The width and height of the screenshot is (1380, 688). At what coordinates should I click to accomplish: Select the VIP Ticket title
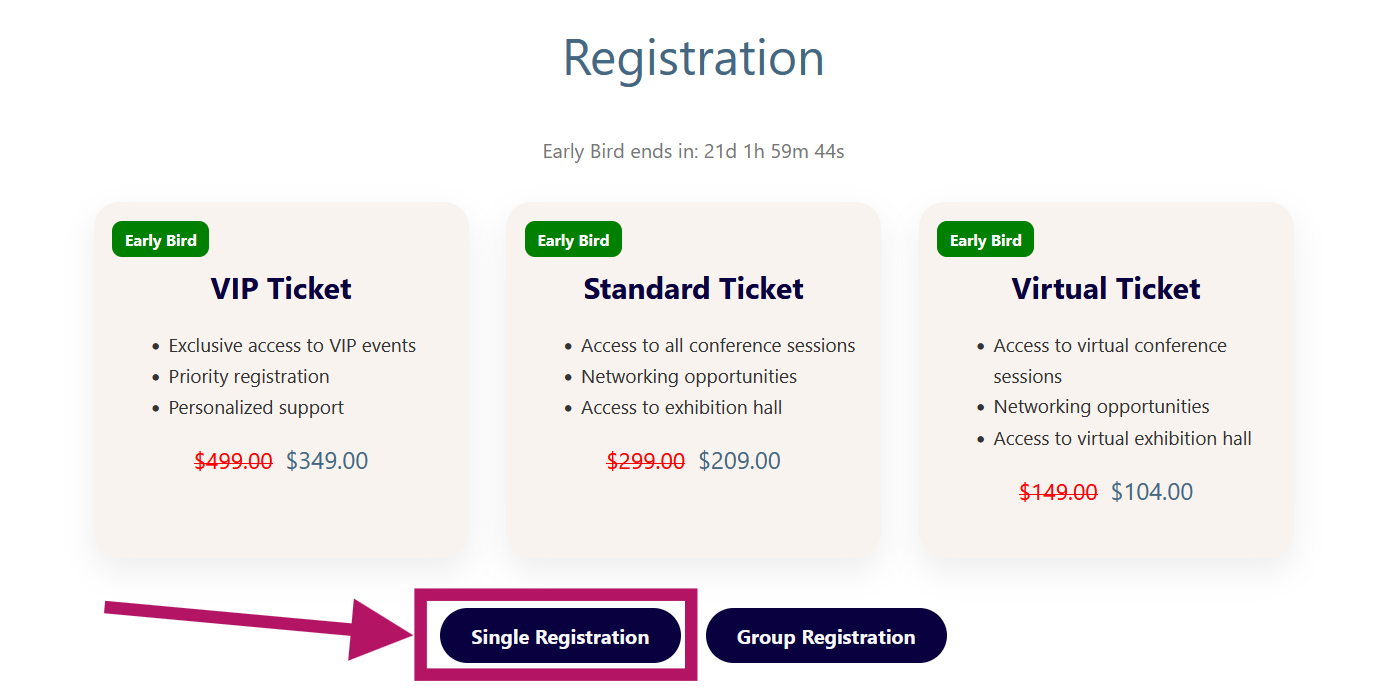pos(281,289)
